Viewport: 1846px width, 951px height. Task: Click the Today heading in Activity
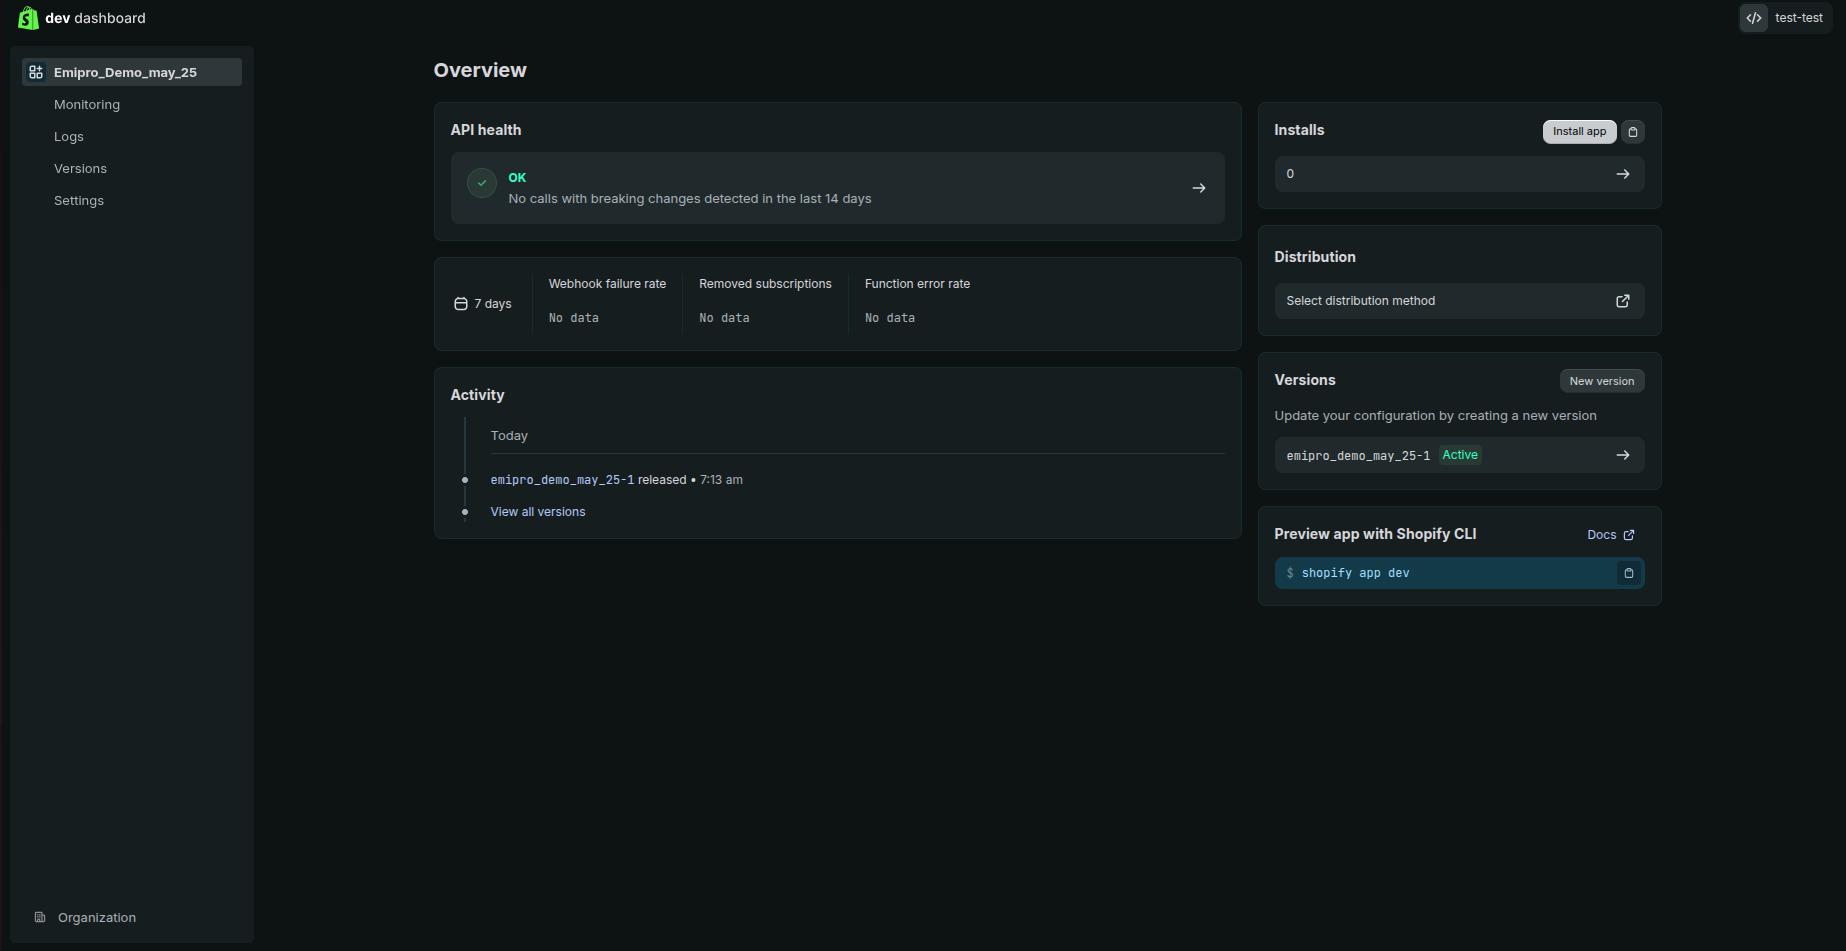509,436
